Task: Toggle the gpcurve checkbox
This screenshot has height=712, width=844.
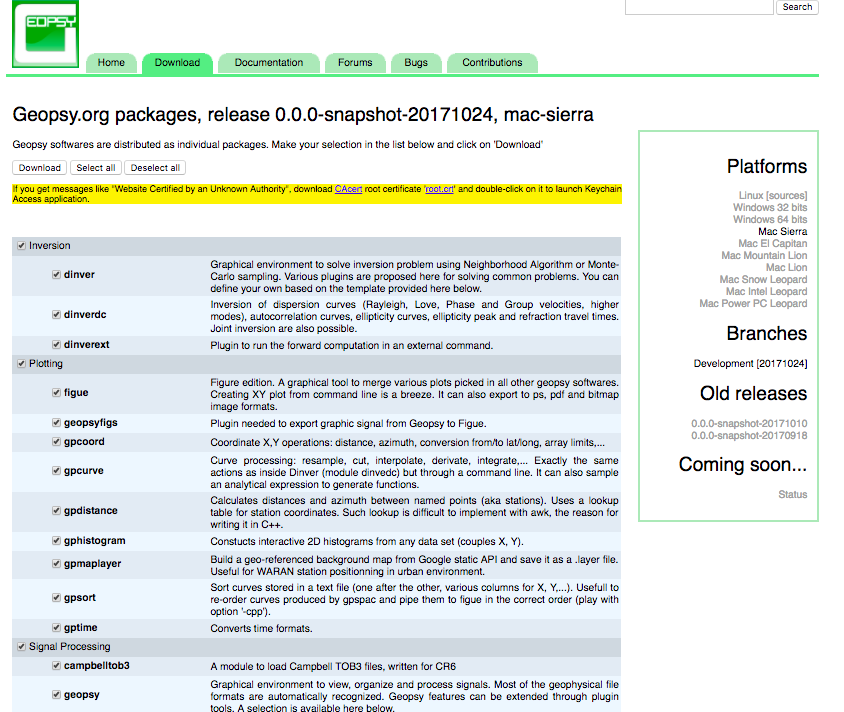Action: 57,471
